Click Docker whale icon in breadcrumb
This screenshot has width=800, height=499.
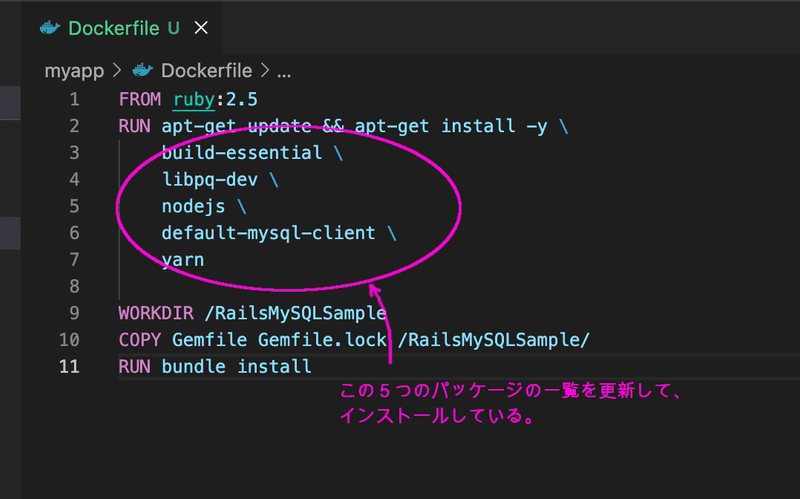point(143,70)
